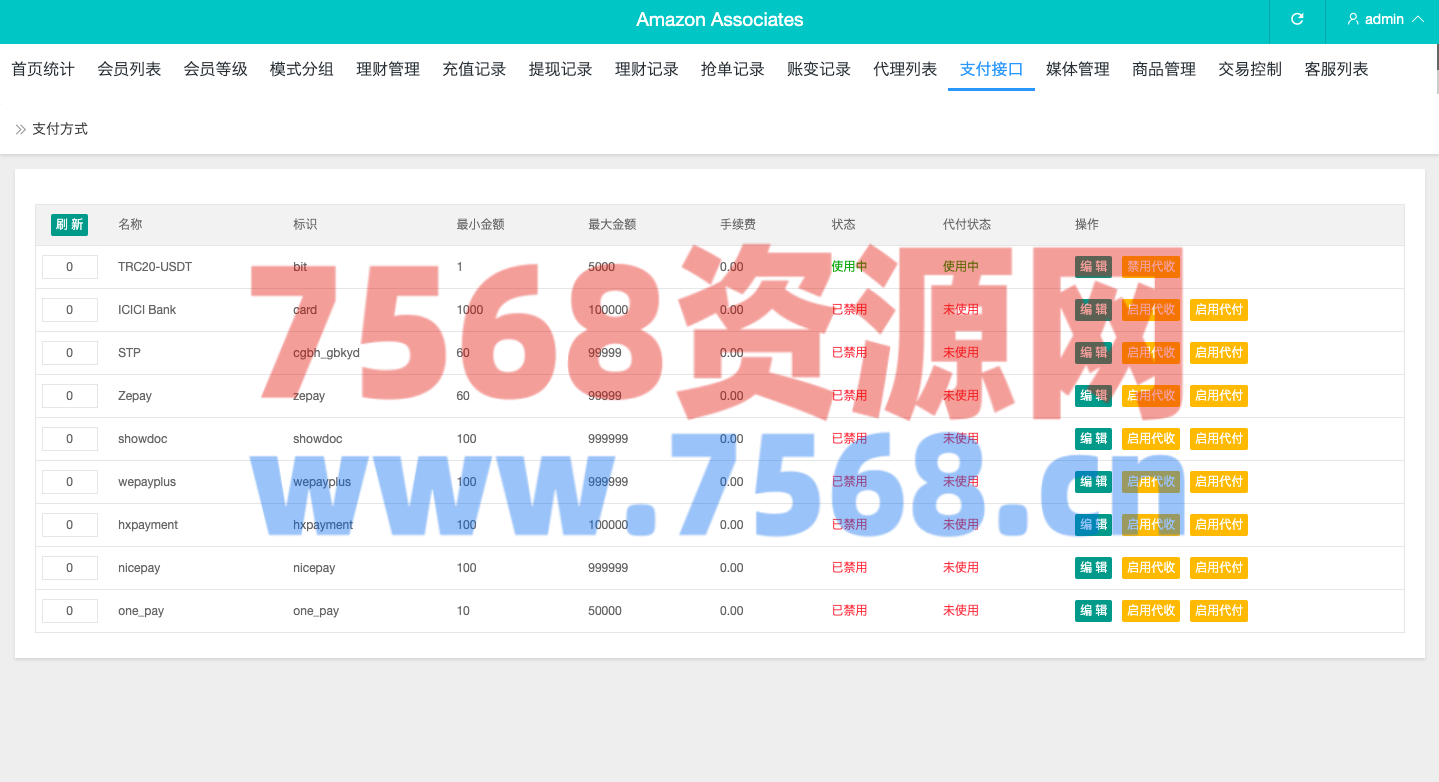Disable collection for TRC20-USDT (禁用代收)
Viewport: 1439px width, 782px height.
point(1150,267)
